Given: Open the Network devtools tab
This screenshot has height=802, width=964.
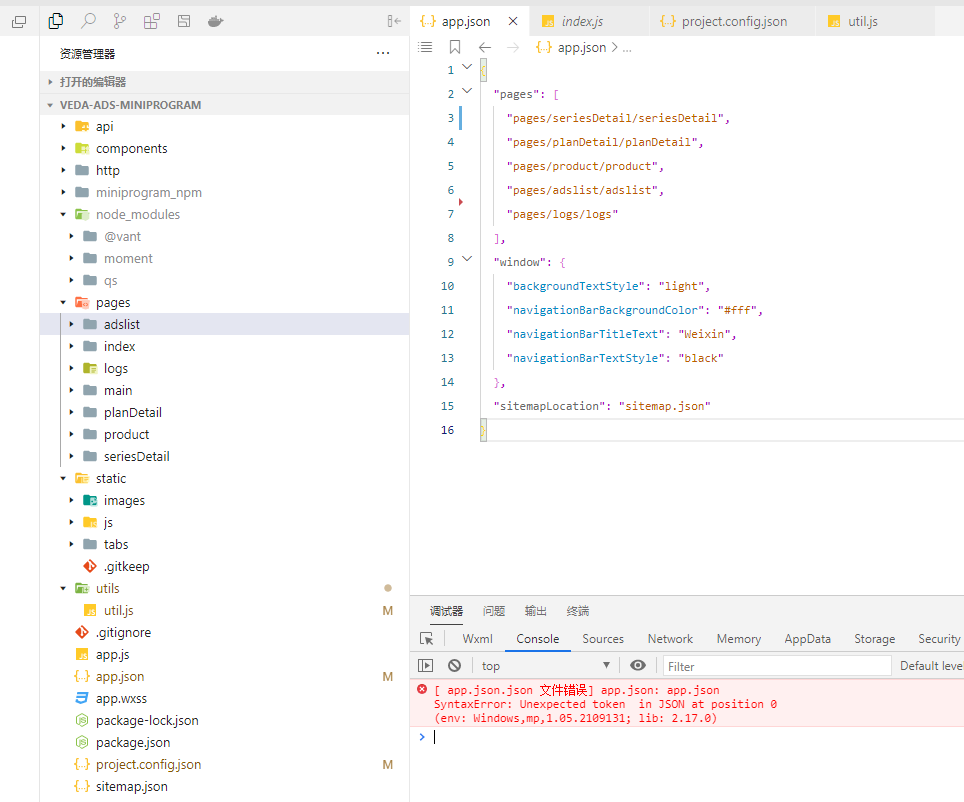Looking at the screenshot, I should coord(670,639).
